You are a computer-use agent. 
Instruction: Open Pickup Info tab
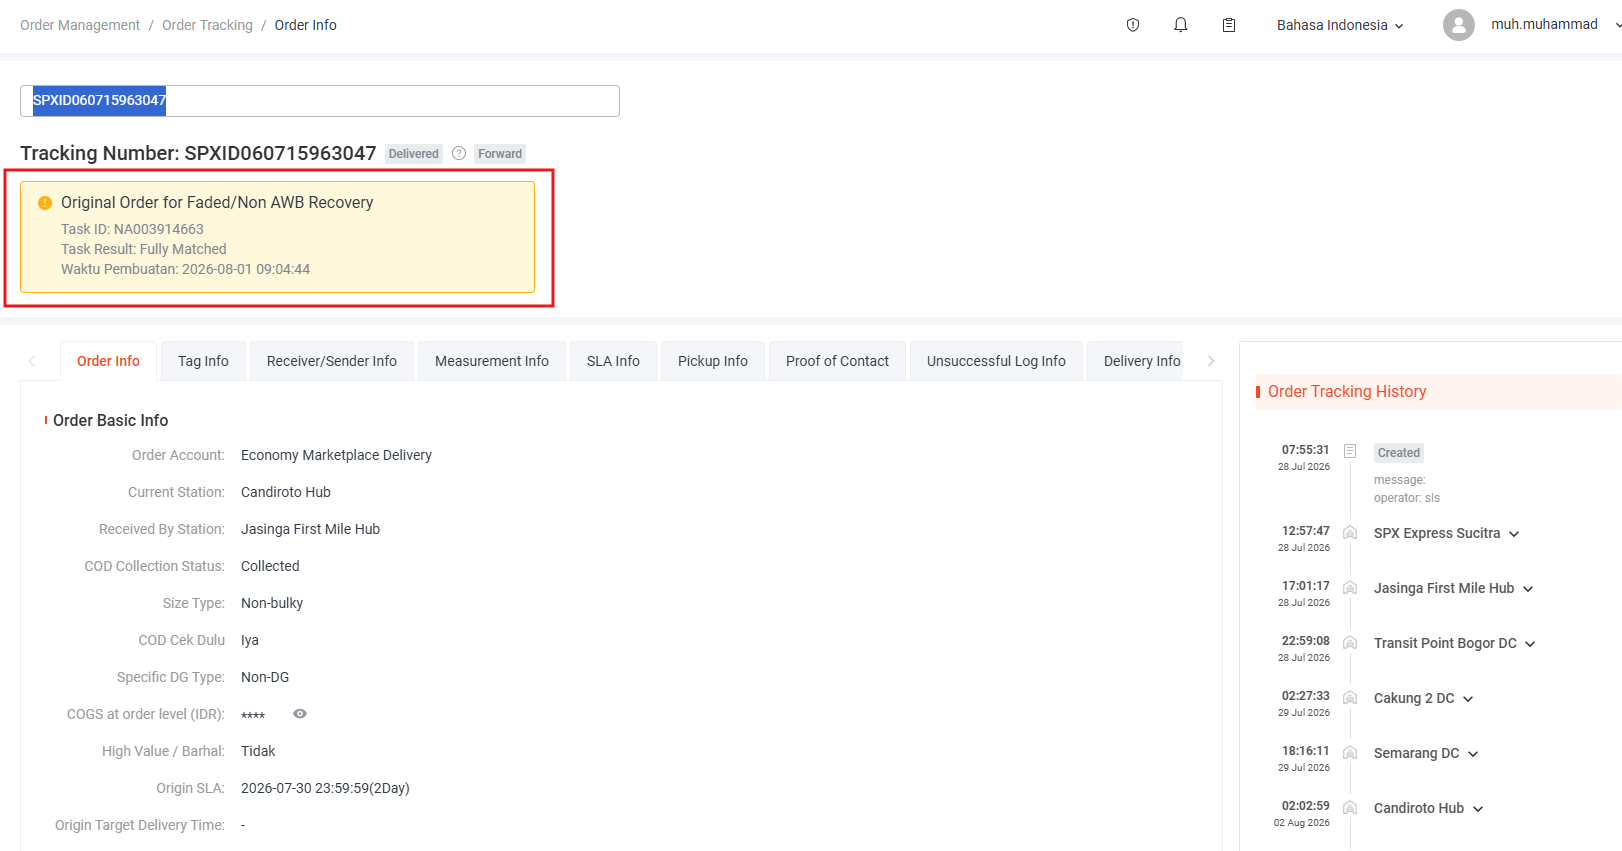point(713,361)
